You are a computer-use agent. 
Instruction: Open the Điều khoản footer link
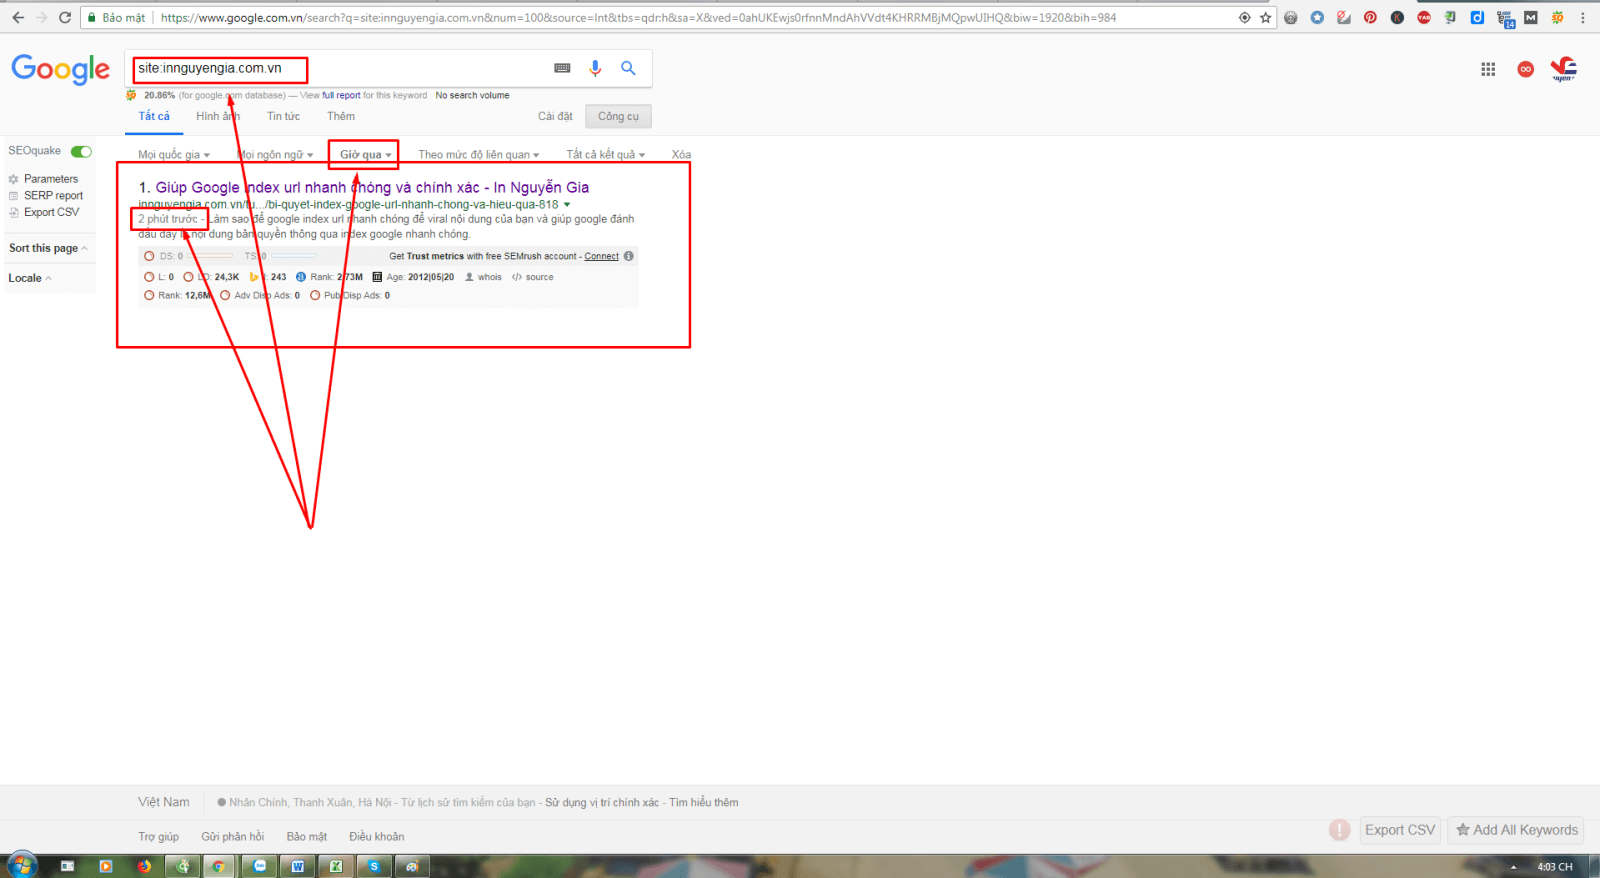point(377,837)
